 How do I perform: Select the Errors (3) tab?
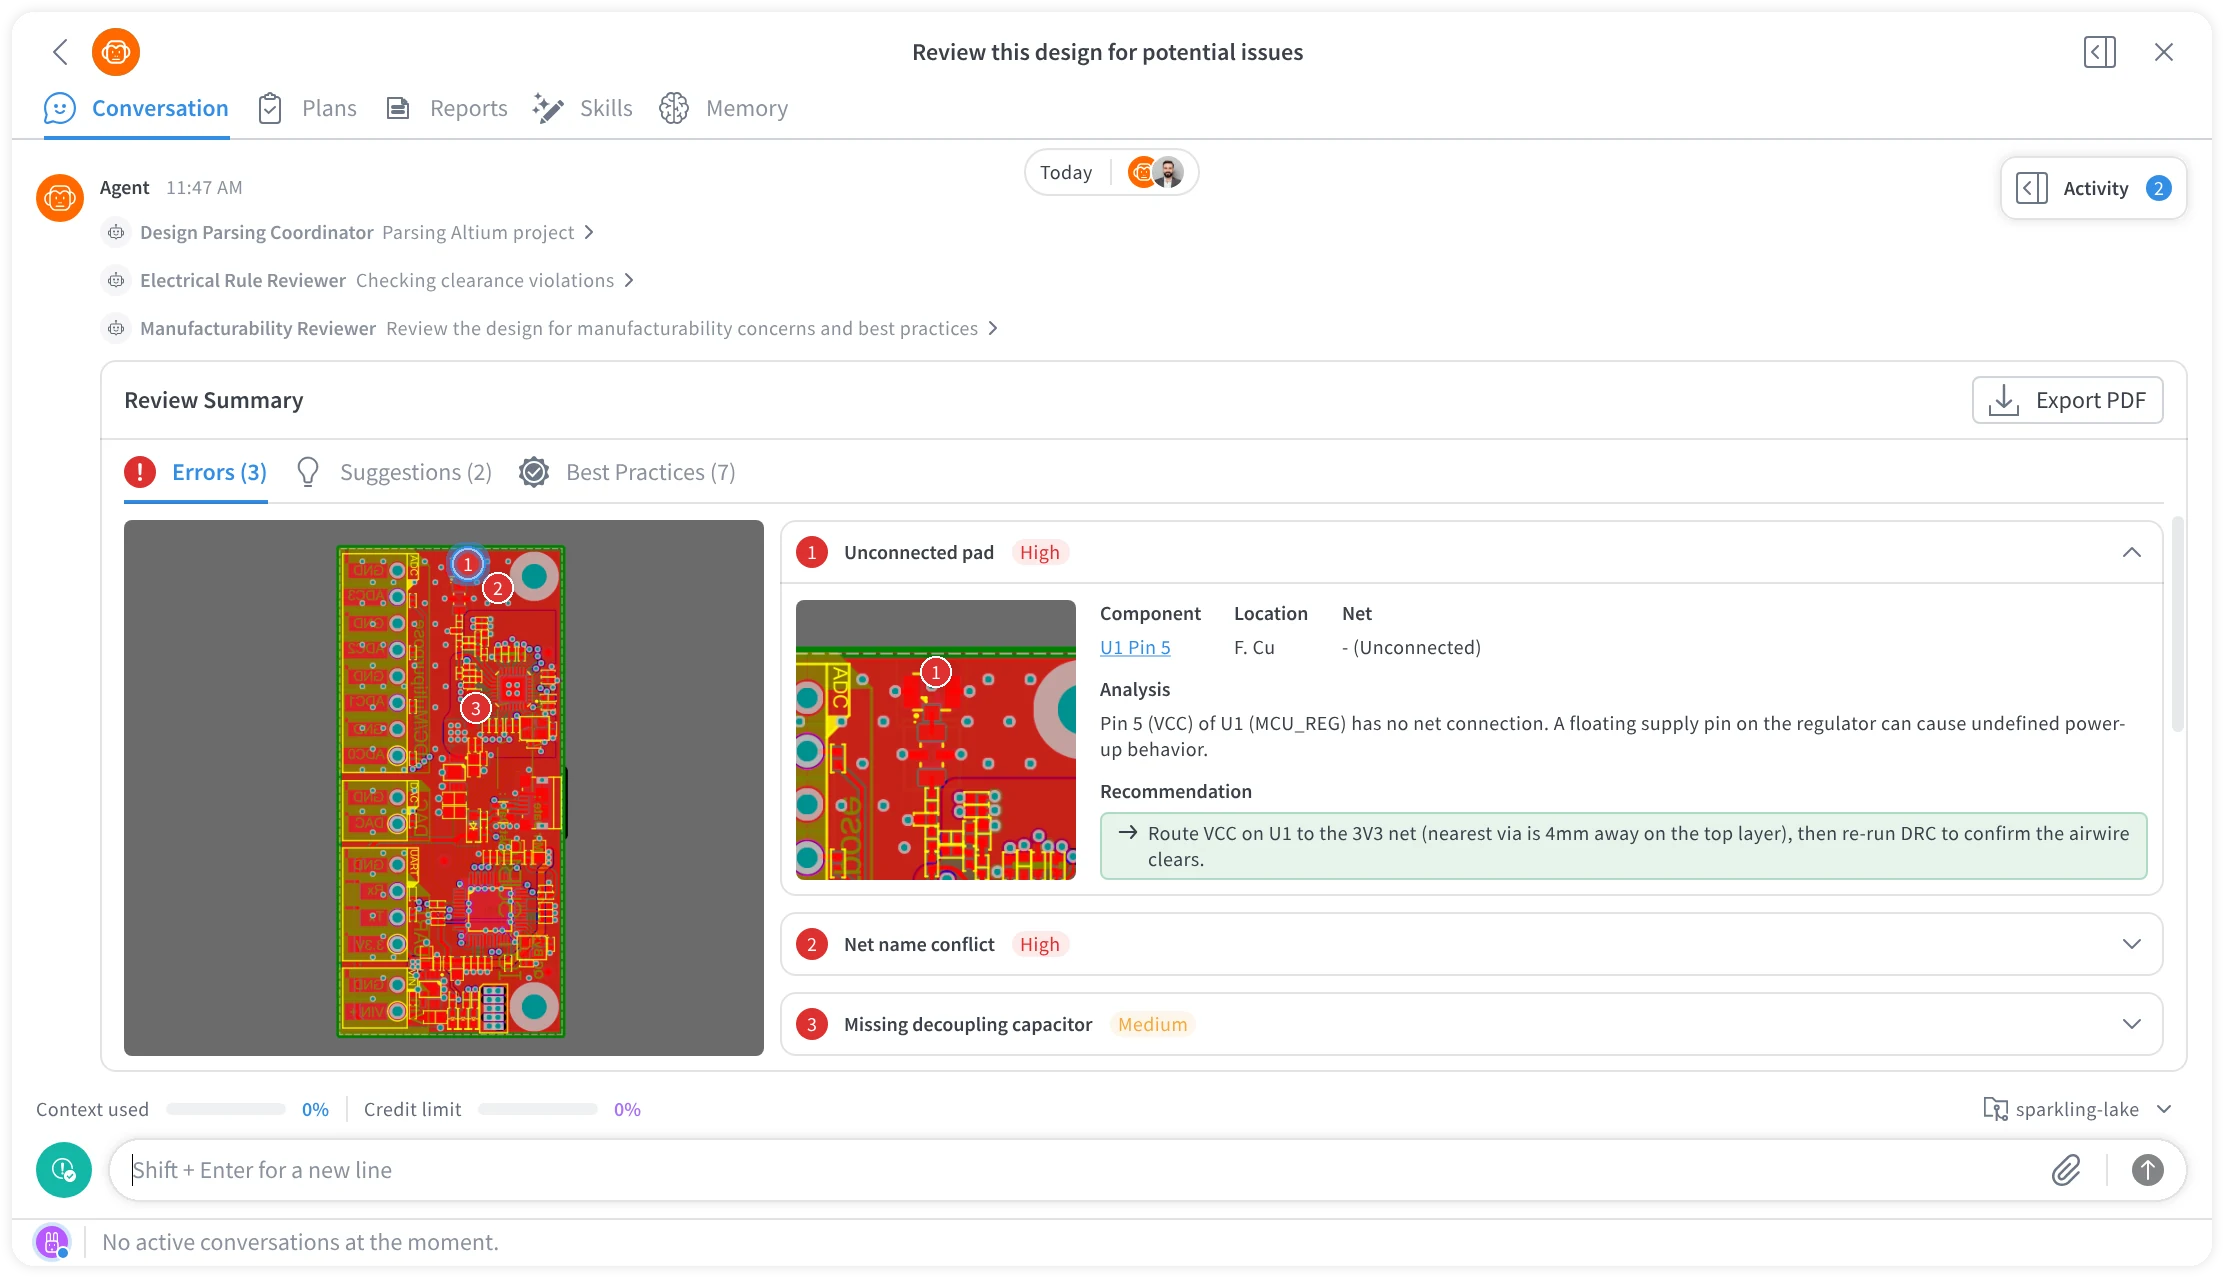point(196,472)
